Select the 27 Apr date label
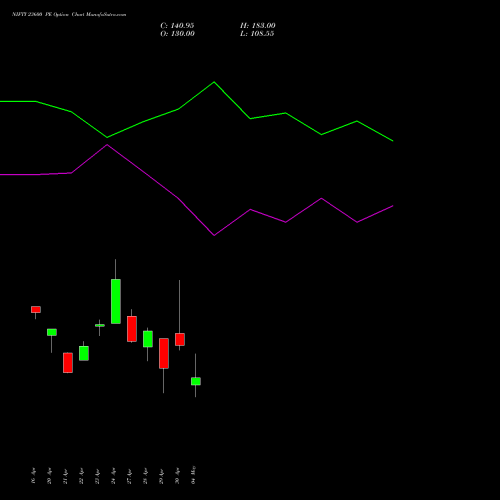Viewport: 500px width, 500px height. [129, 476]
